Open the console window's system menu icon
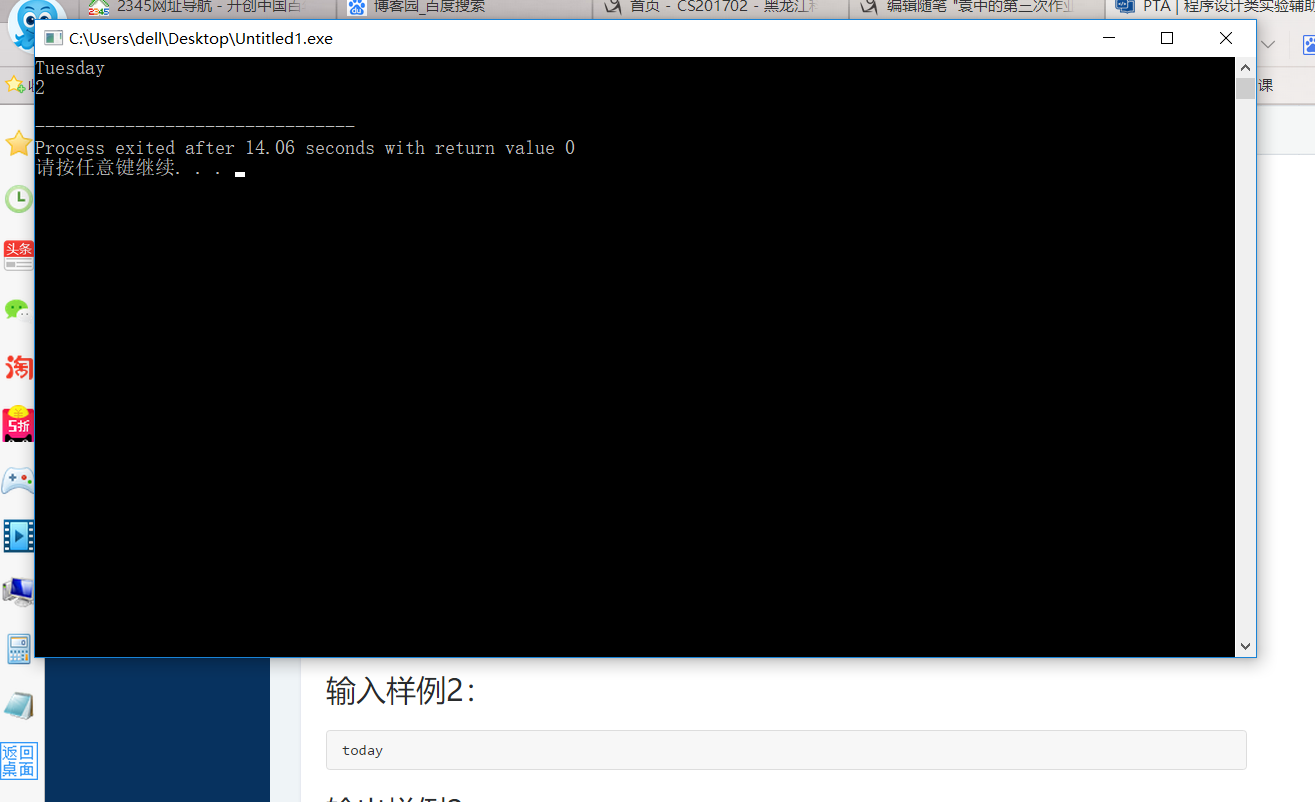The image size is (1315, 802). click(x=53, y=38)
